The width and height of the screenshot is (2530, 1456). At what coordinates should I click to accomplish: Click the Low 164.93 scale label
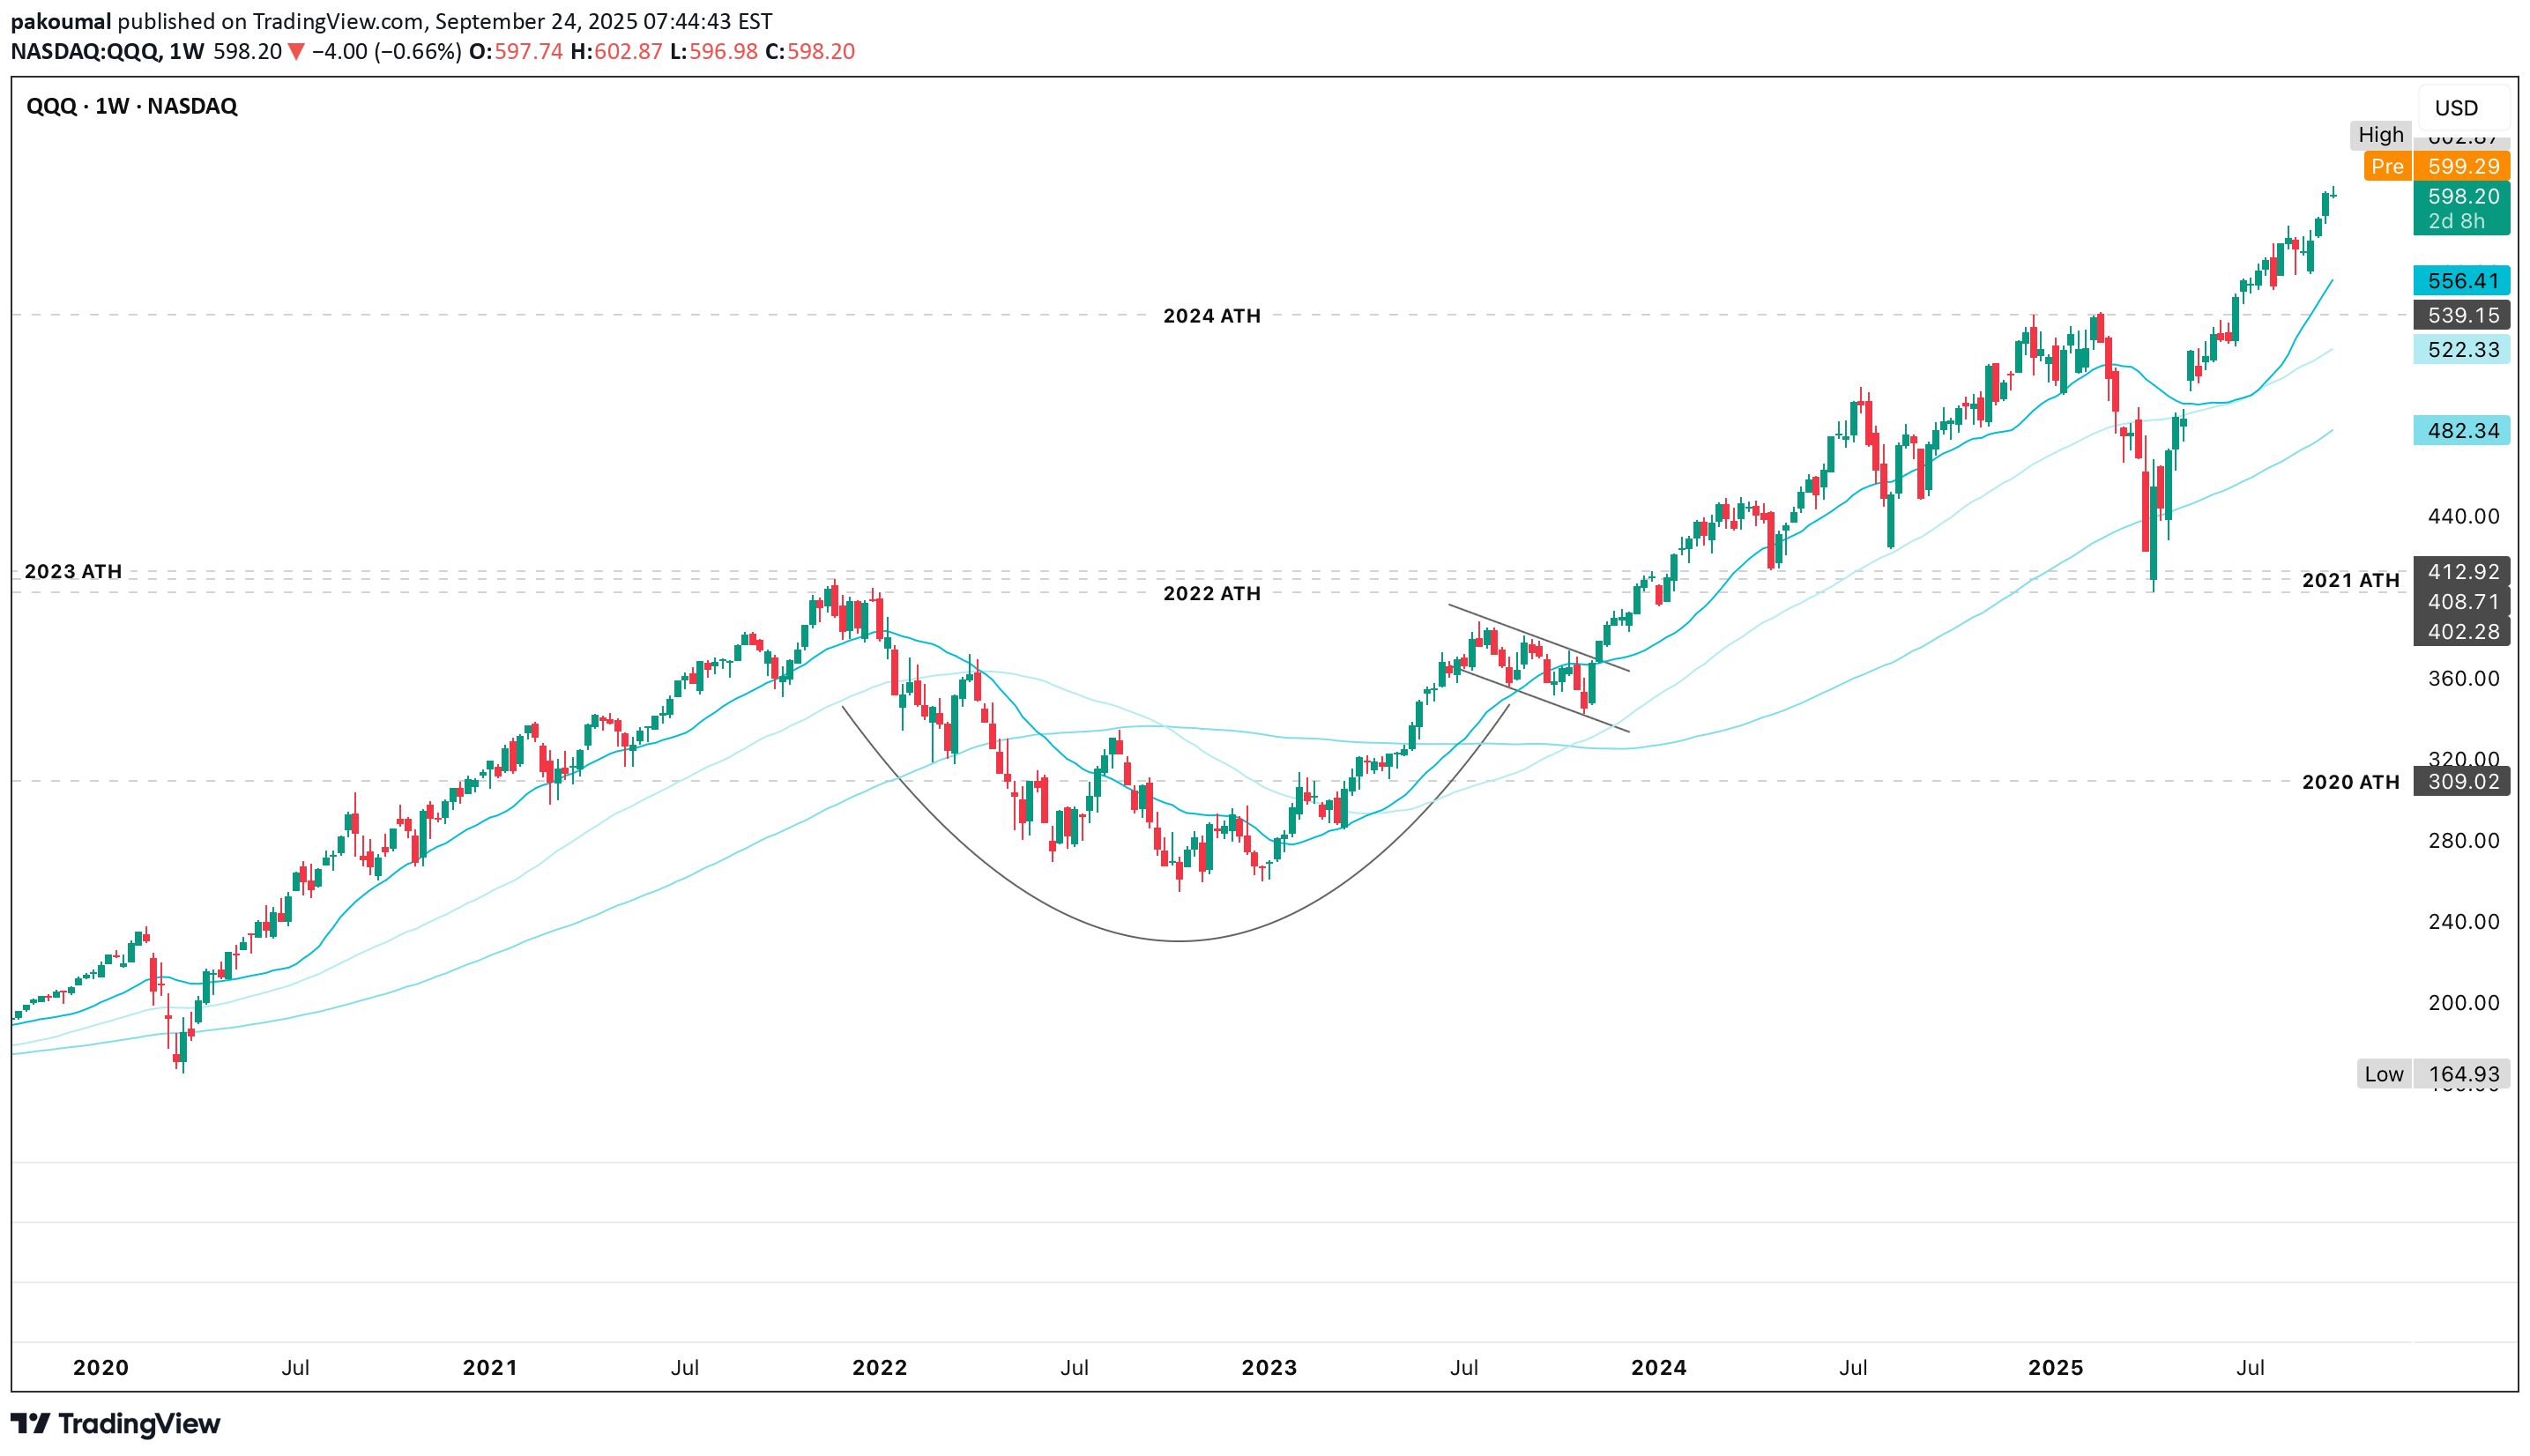(2433, 1075)
